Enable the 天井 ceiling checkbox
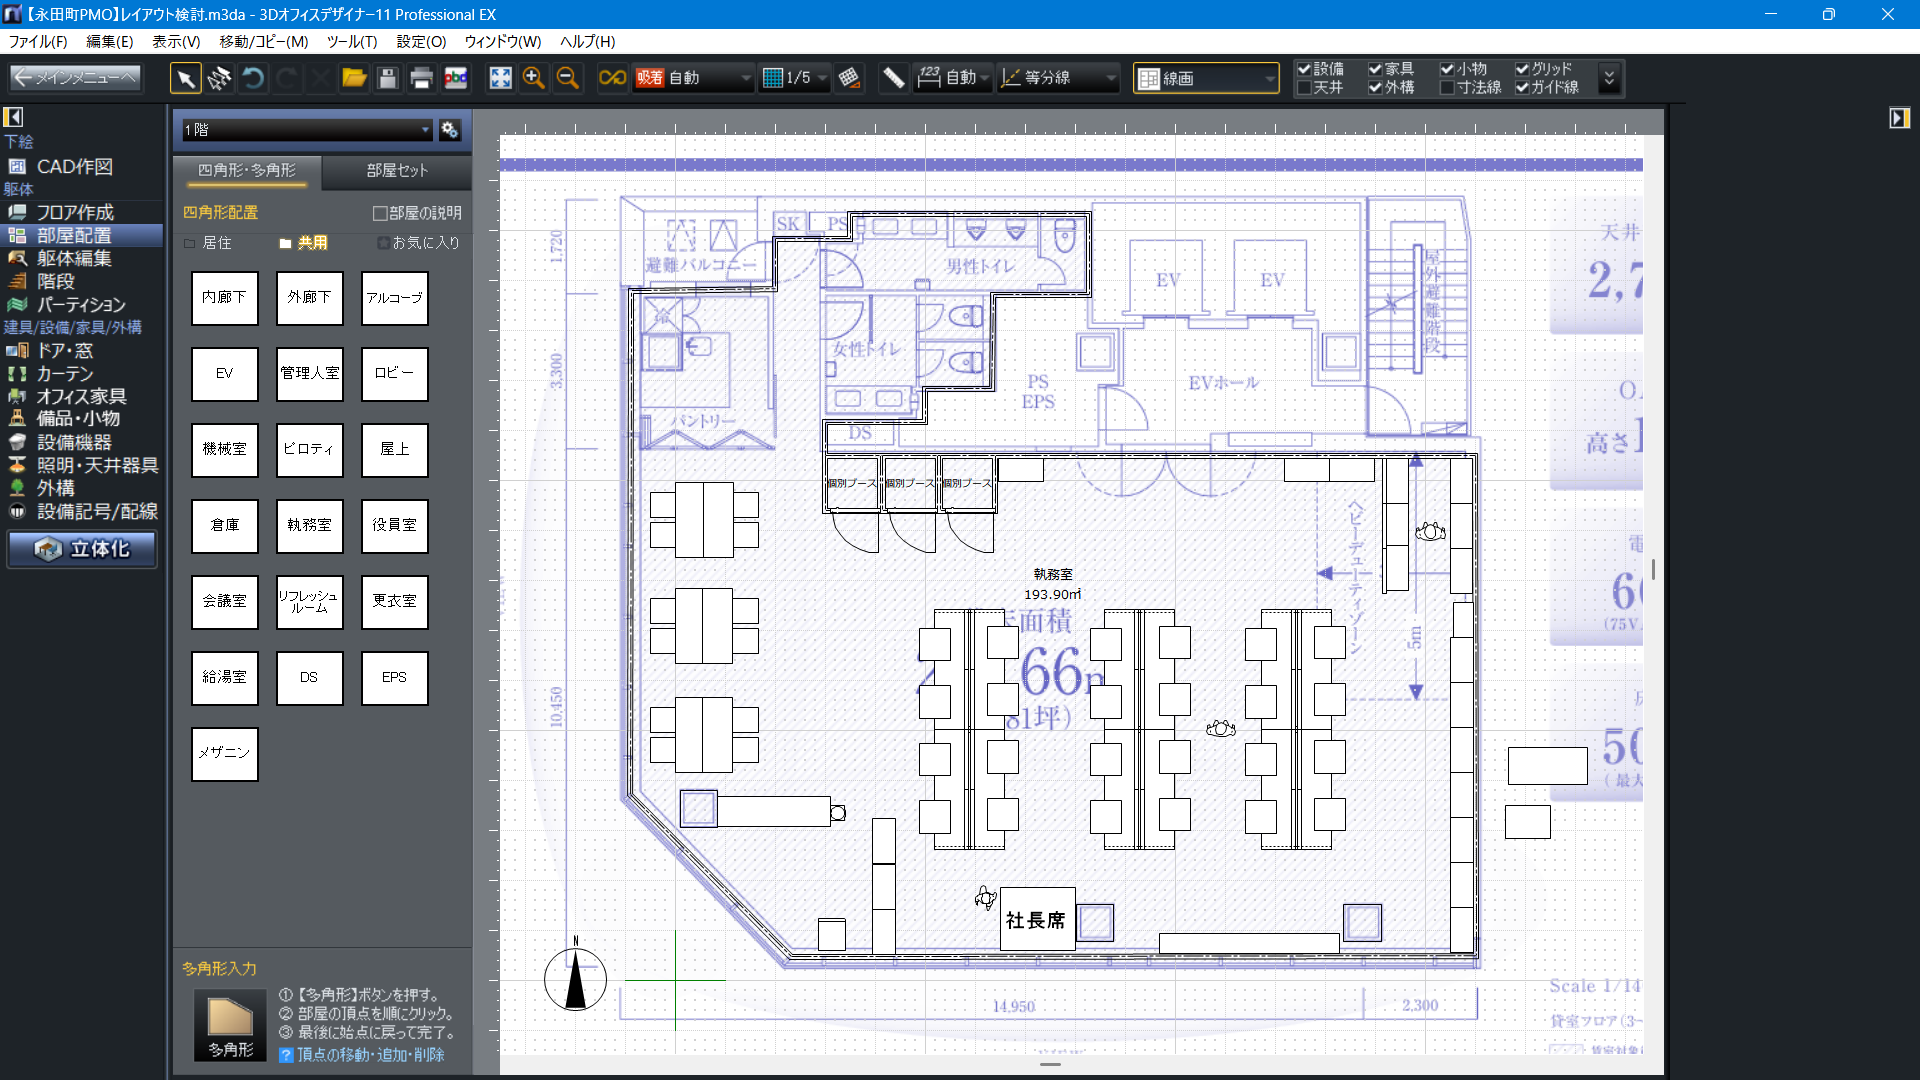Image resolution: width=1920 pixels, height=1080 pixels. [x=1304, y=88]
